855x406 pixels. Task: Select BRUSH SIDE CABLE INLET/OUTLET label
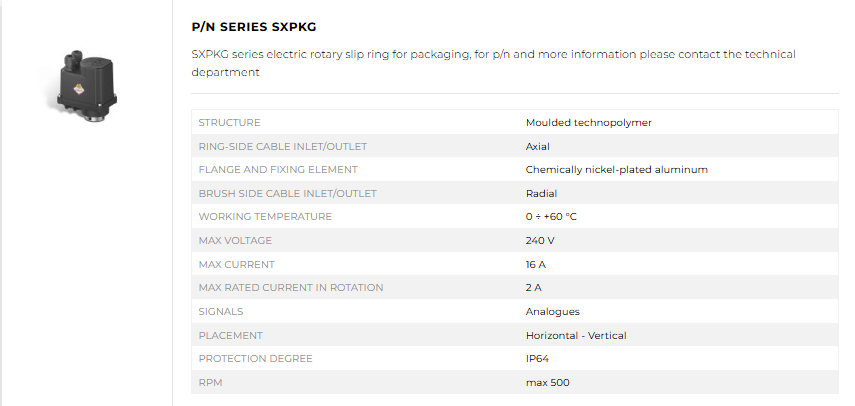tap(287, 193)
